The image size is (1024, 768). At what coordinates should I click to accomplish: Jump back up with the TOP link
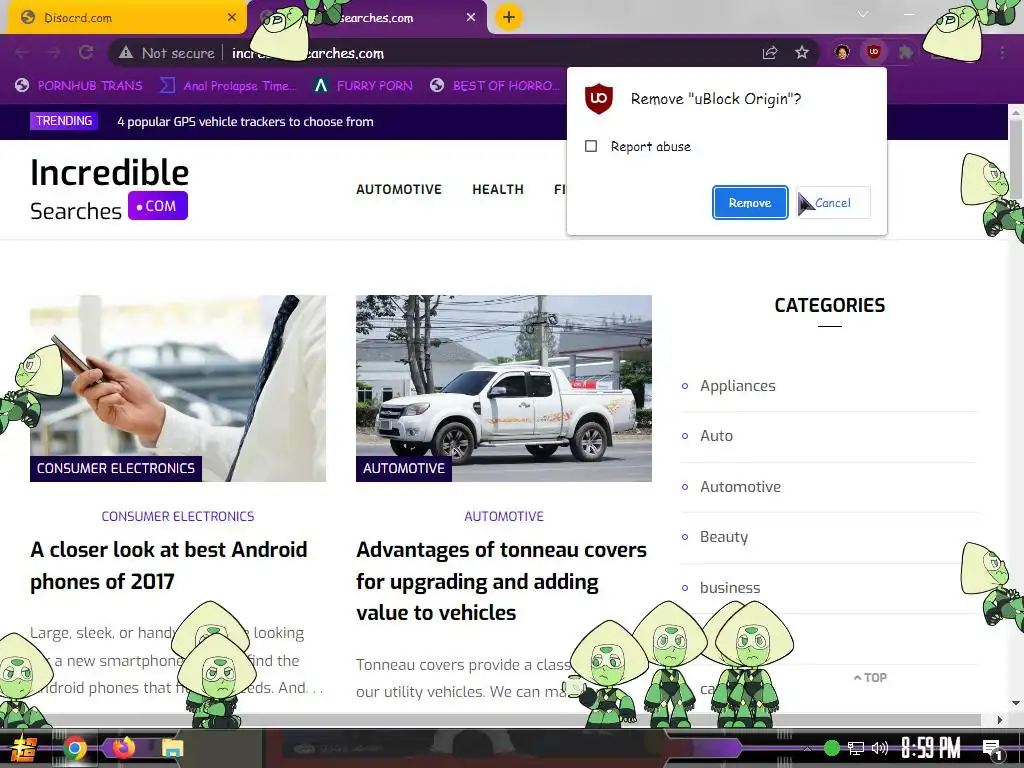871,678
